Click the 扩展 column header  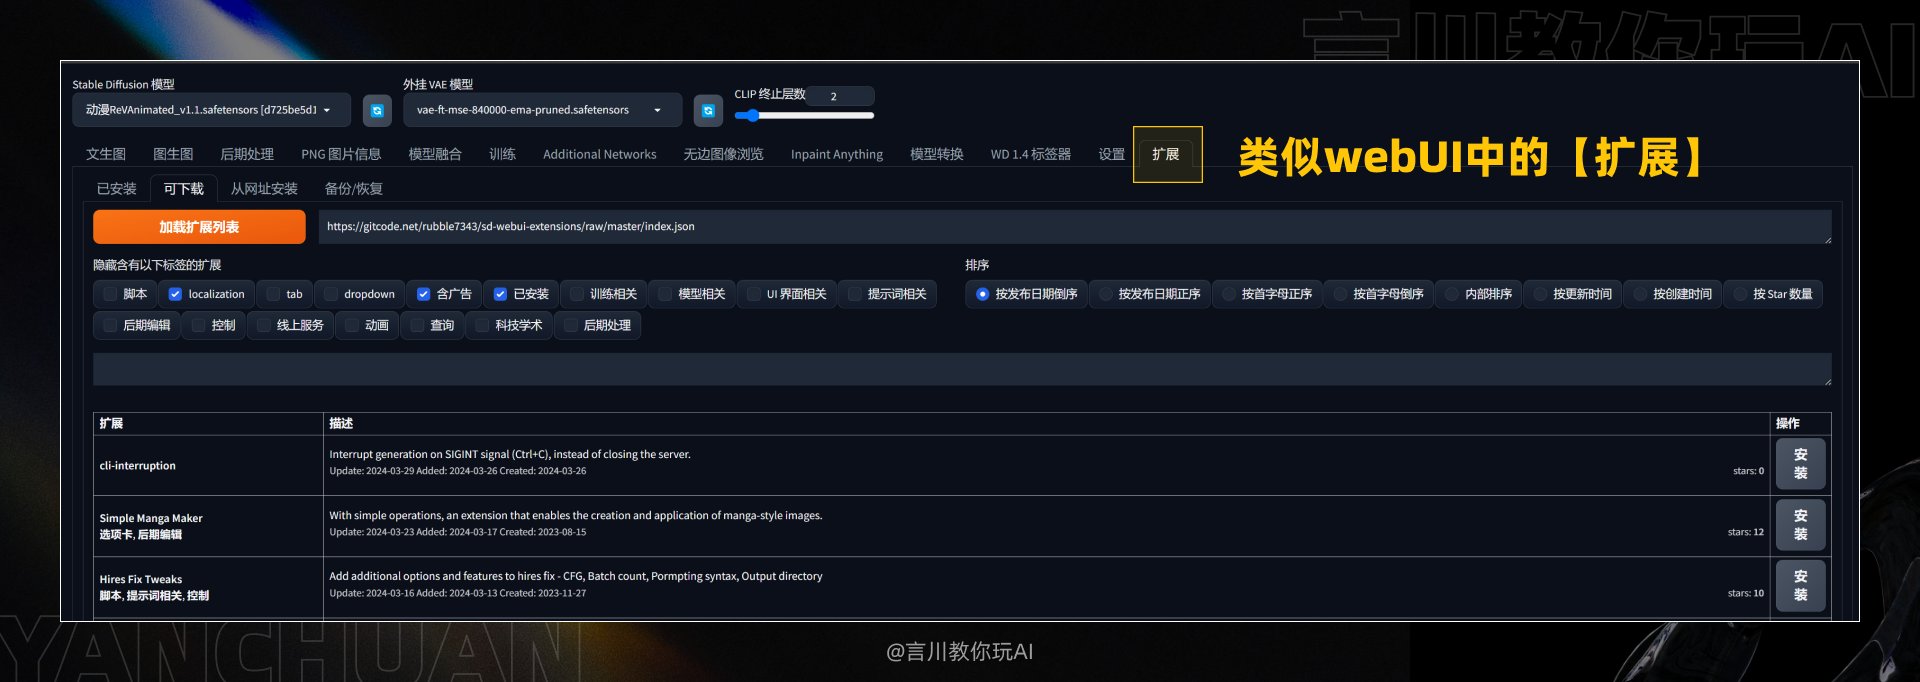click(111, 424)
